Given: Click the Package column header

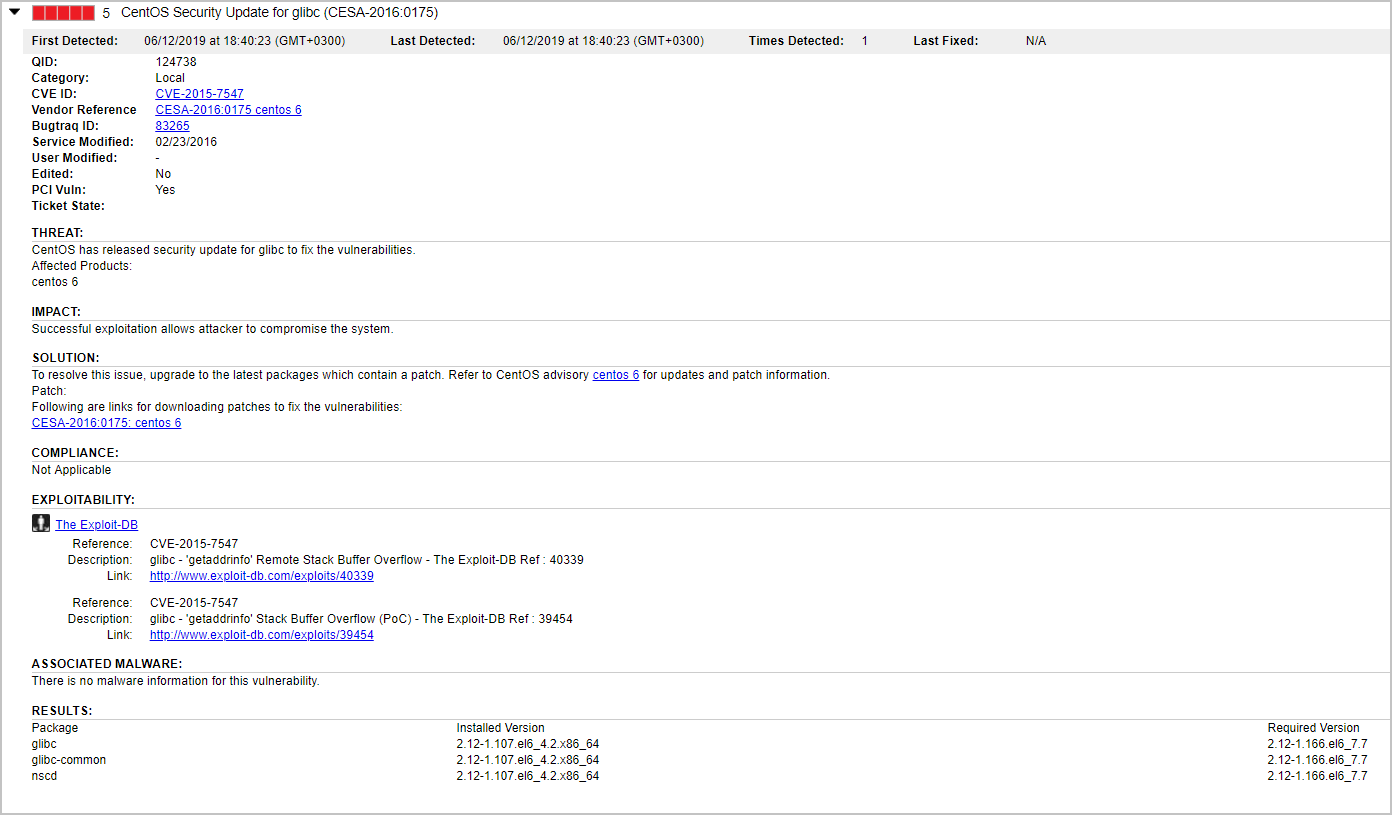Looking at the screenshot, I should (55, 728).
